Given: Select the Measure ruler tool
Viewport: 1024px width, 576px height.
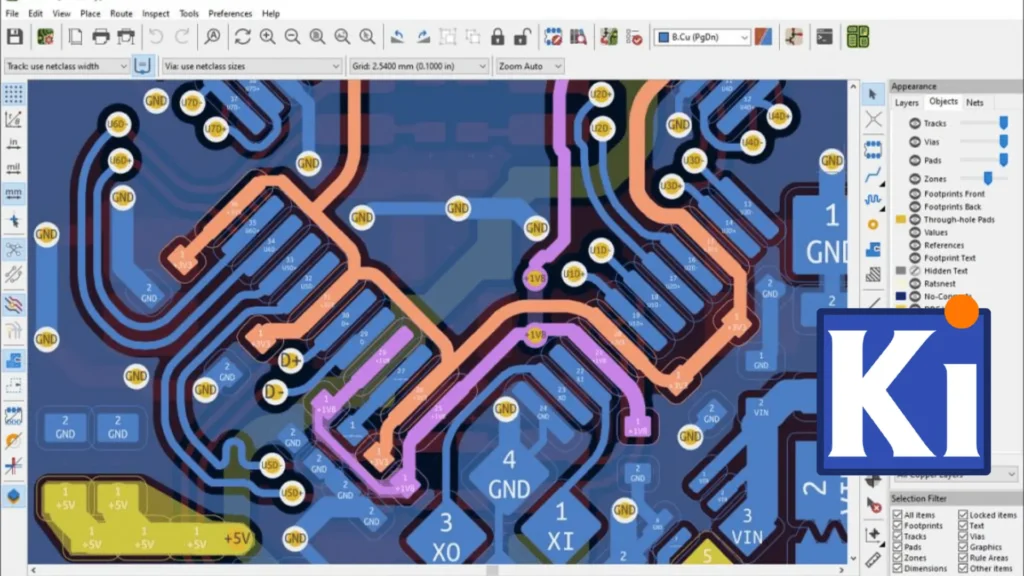Looking at the screenshot, I should (x=873, y=559).
